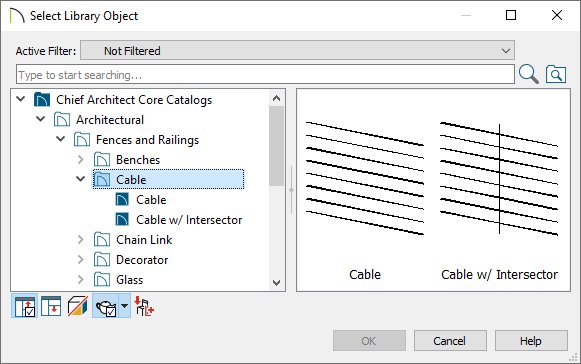Click the magnifying glass search icon
The width and height of the screenshot is (581, 364).
(x=529, y=74)
